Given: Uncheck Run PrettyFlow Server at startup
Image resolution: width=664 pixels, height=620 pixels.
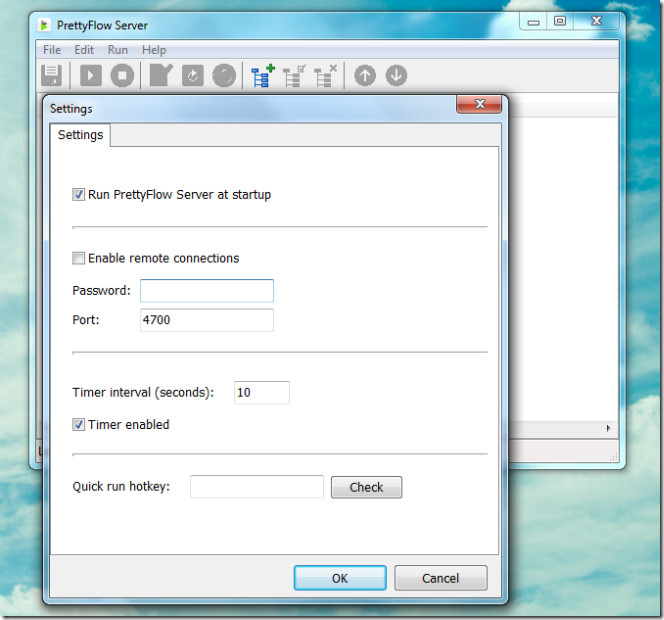Looking at the screenshot, I should (x=78, y=194).
